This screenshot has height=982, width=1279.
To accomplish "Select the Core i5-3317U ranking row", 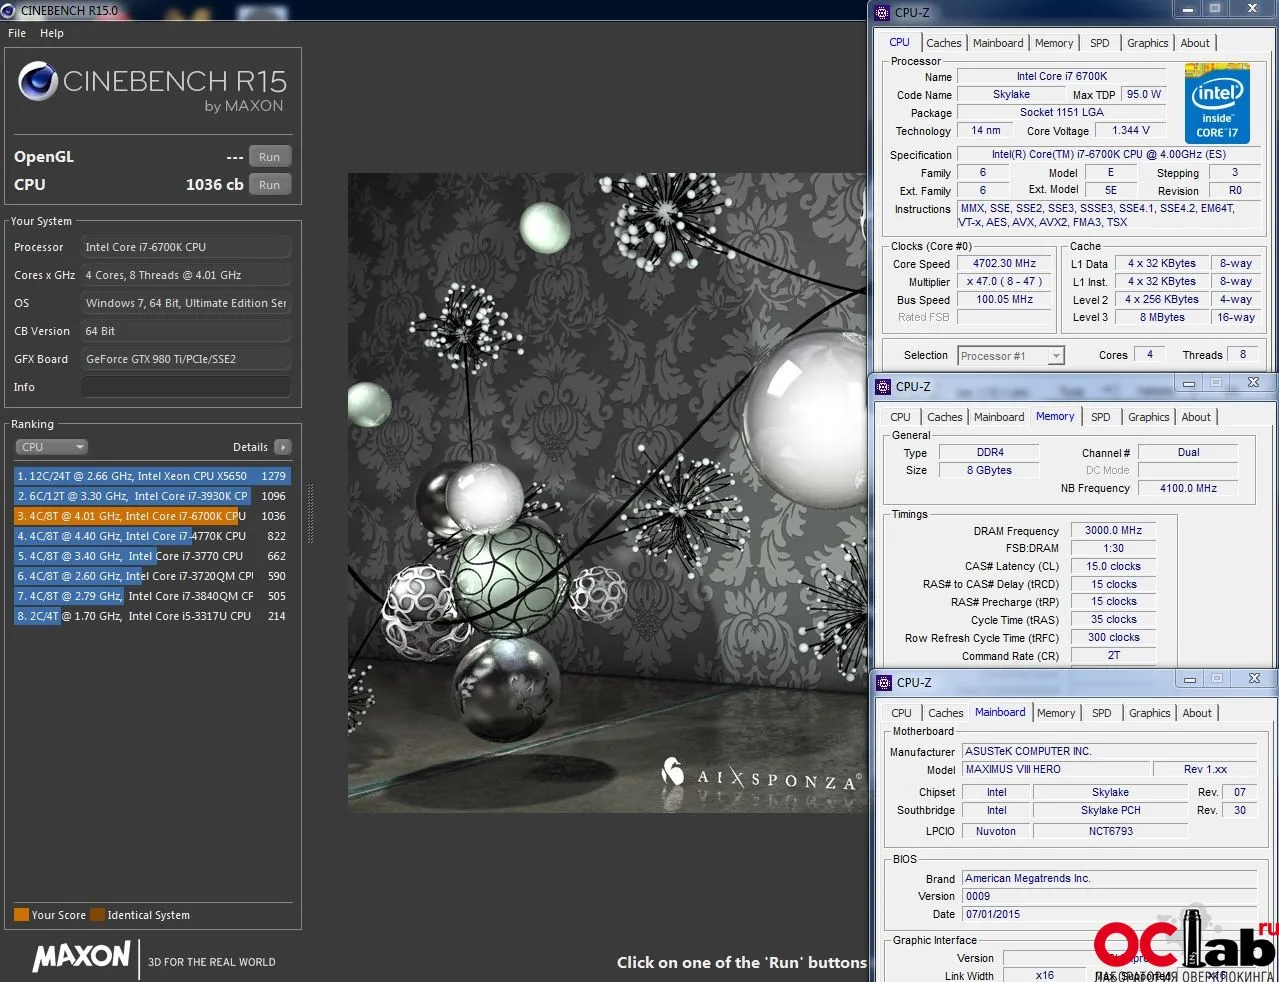I will point(152,616).
